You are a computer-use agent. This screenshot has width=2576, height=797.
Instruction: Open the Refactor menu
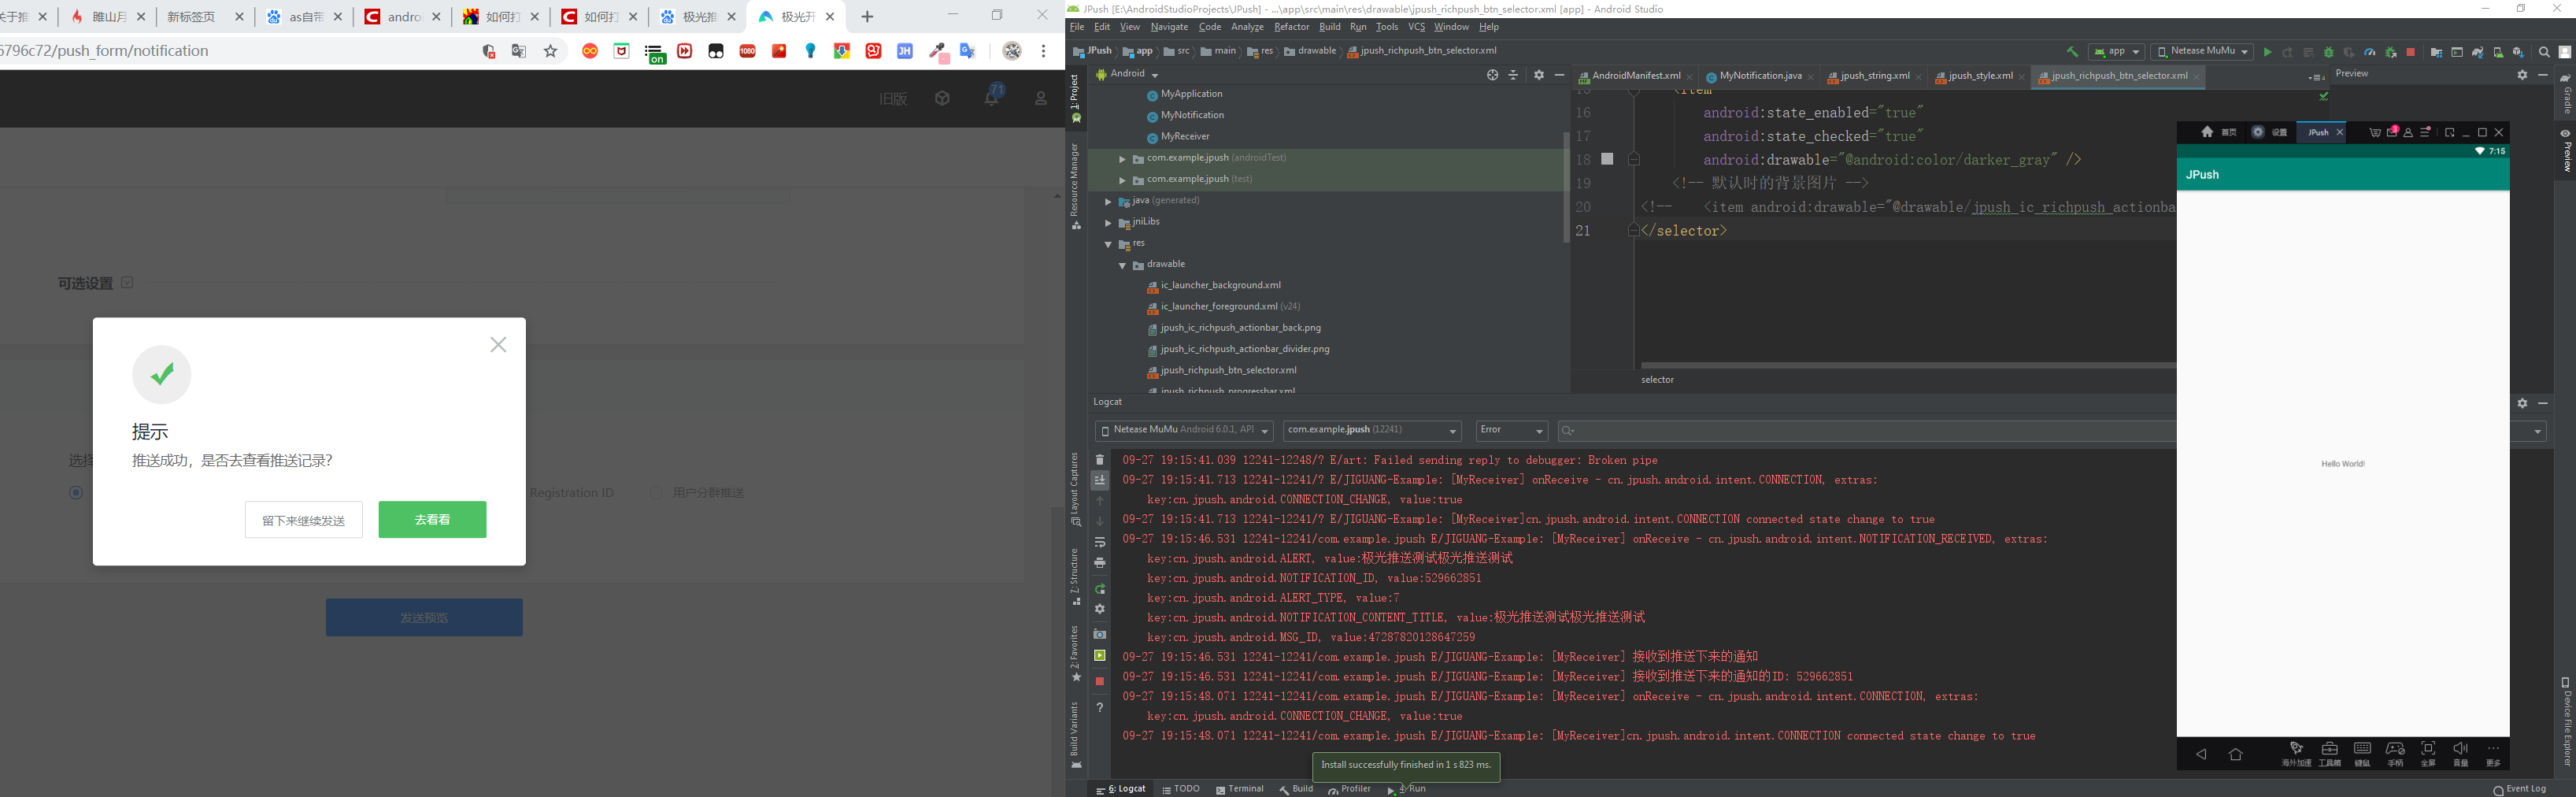coord(1291,27)
